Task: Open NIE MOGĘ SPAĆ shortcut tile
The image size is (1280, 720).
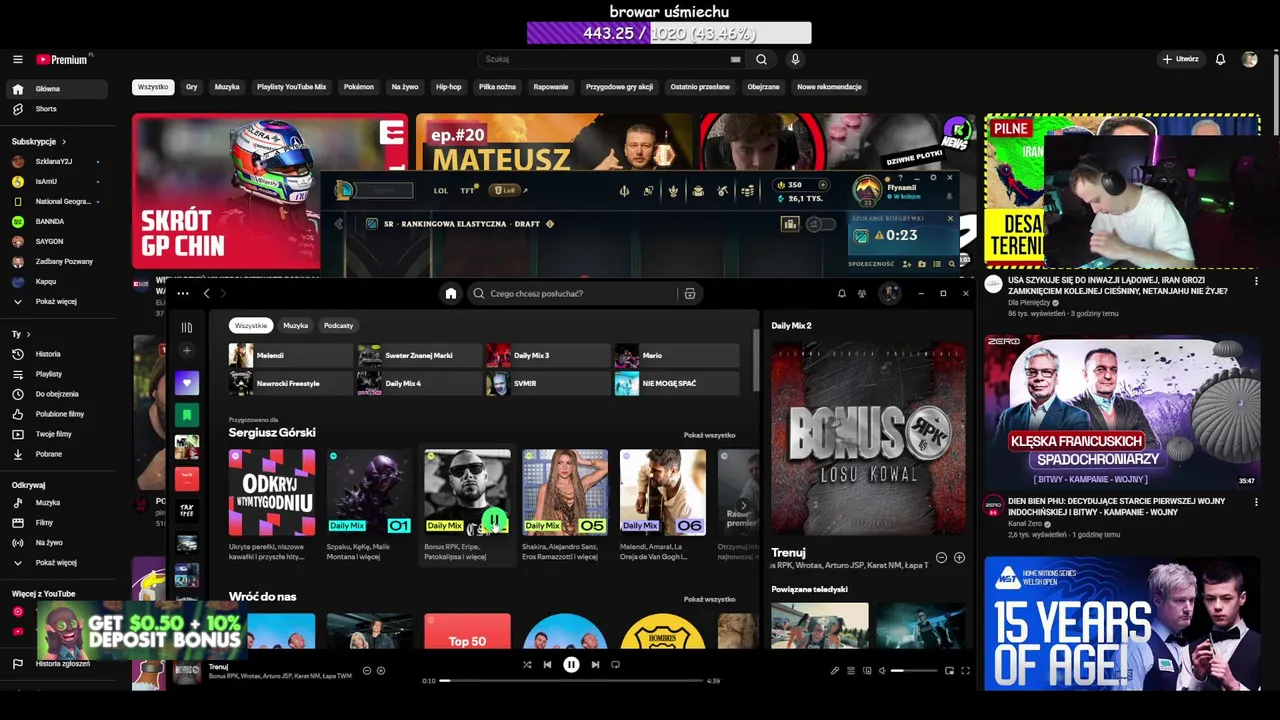Action: pos(677,383)
